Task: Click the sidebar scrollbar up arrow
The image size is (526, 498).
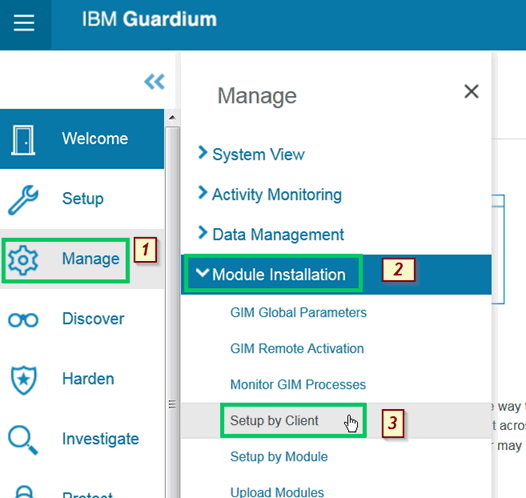Action: 172,117
